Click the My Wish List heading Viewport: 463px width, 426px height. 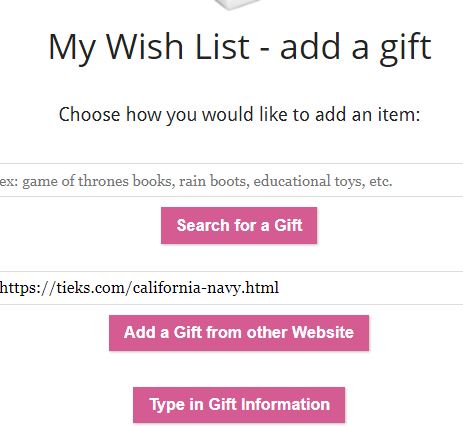(x=240, y=48)
